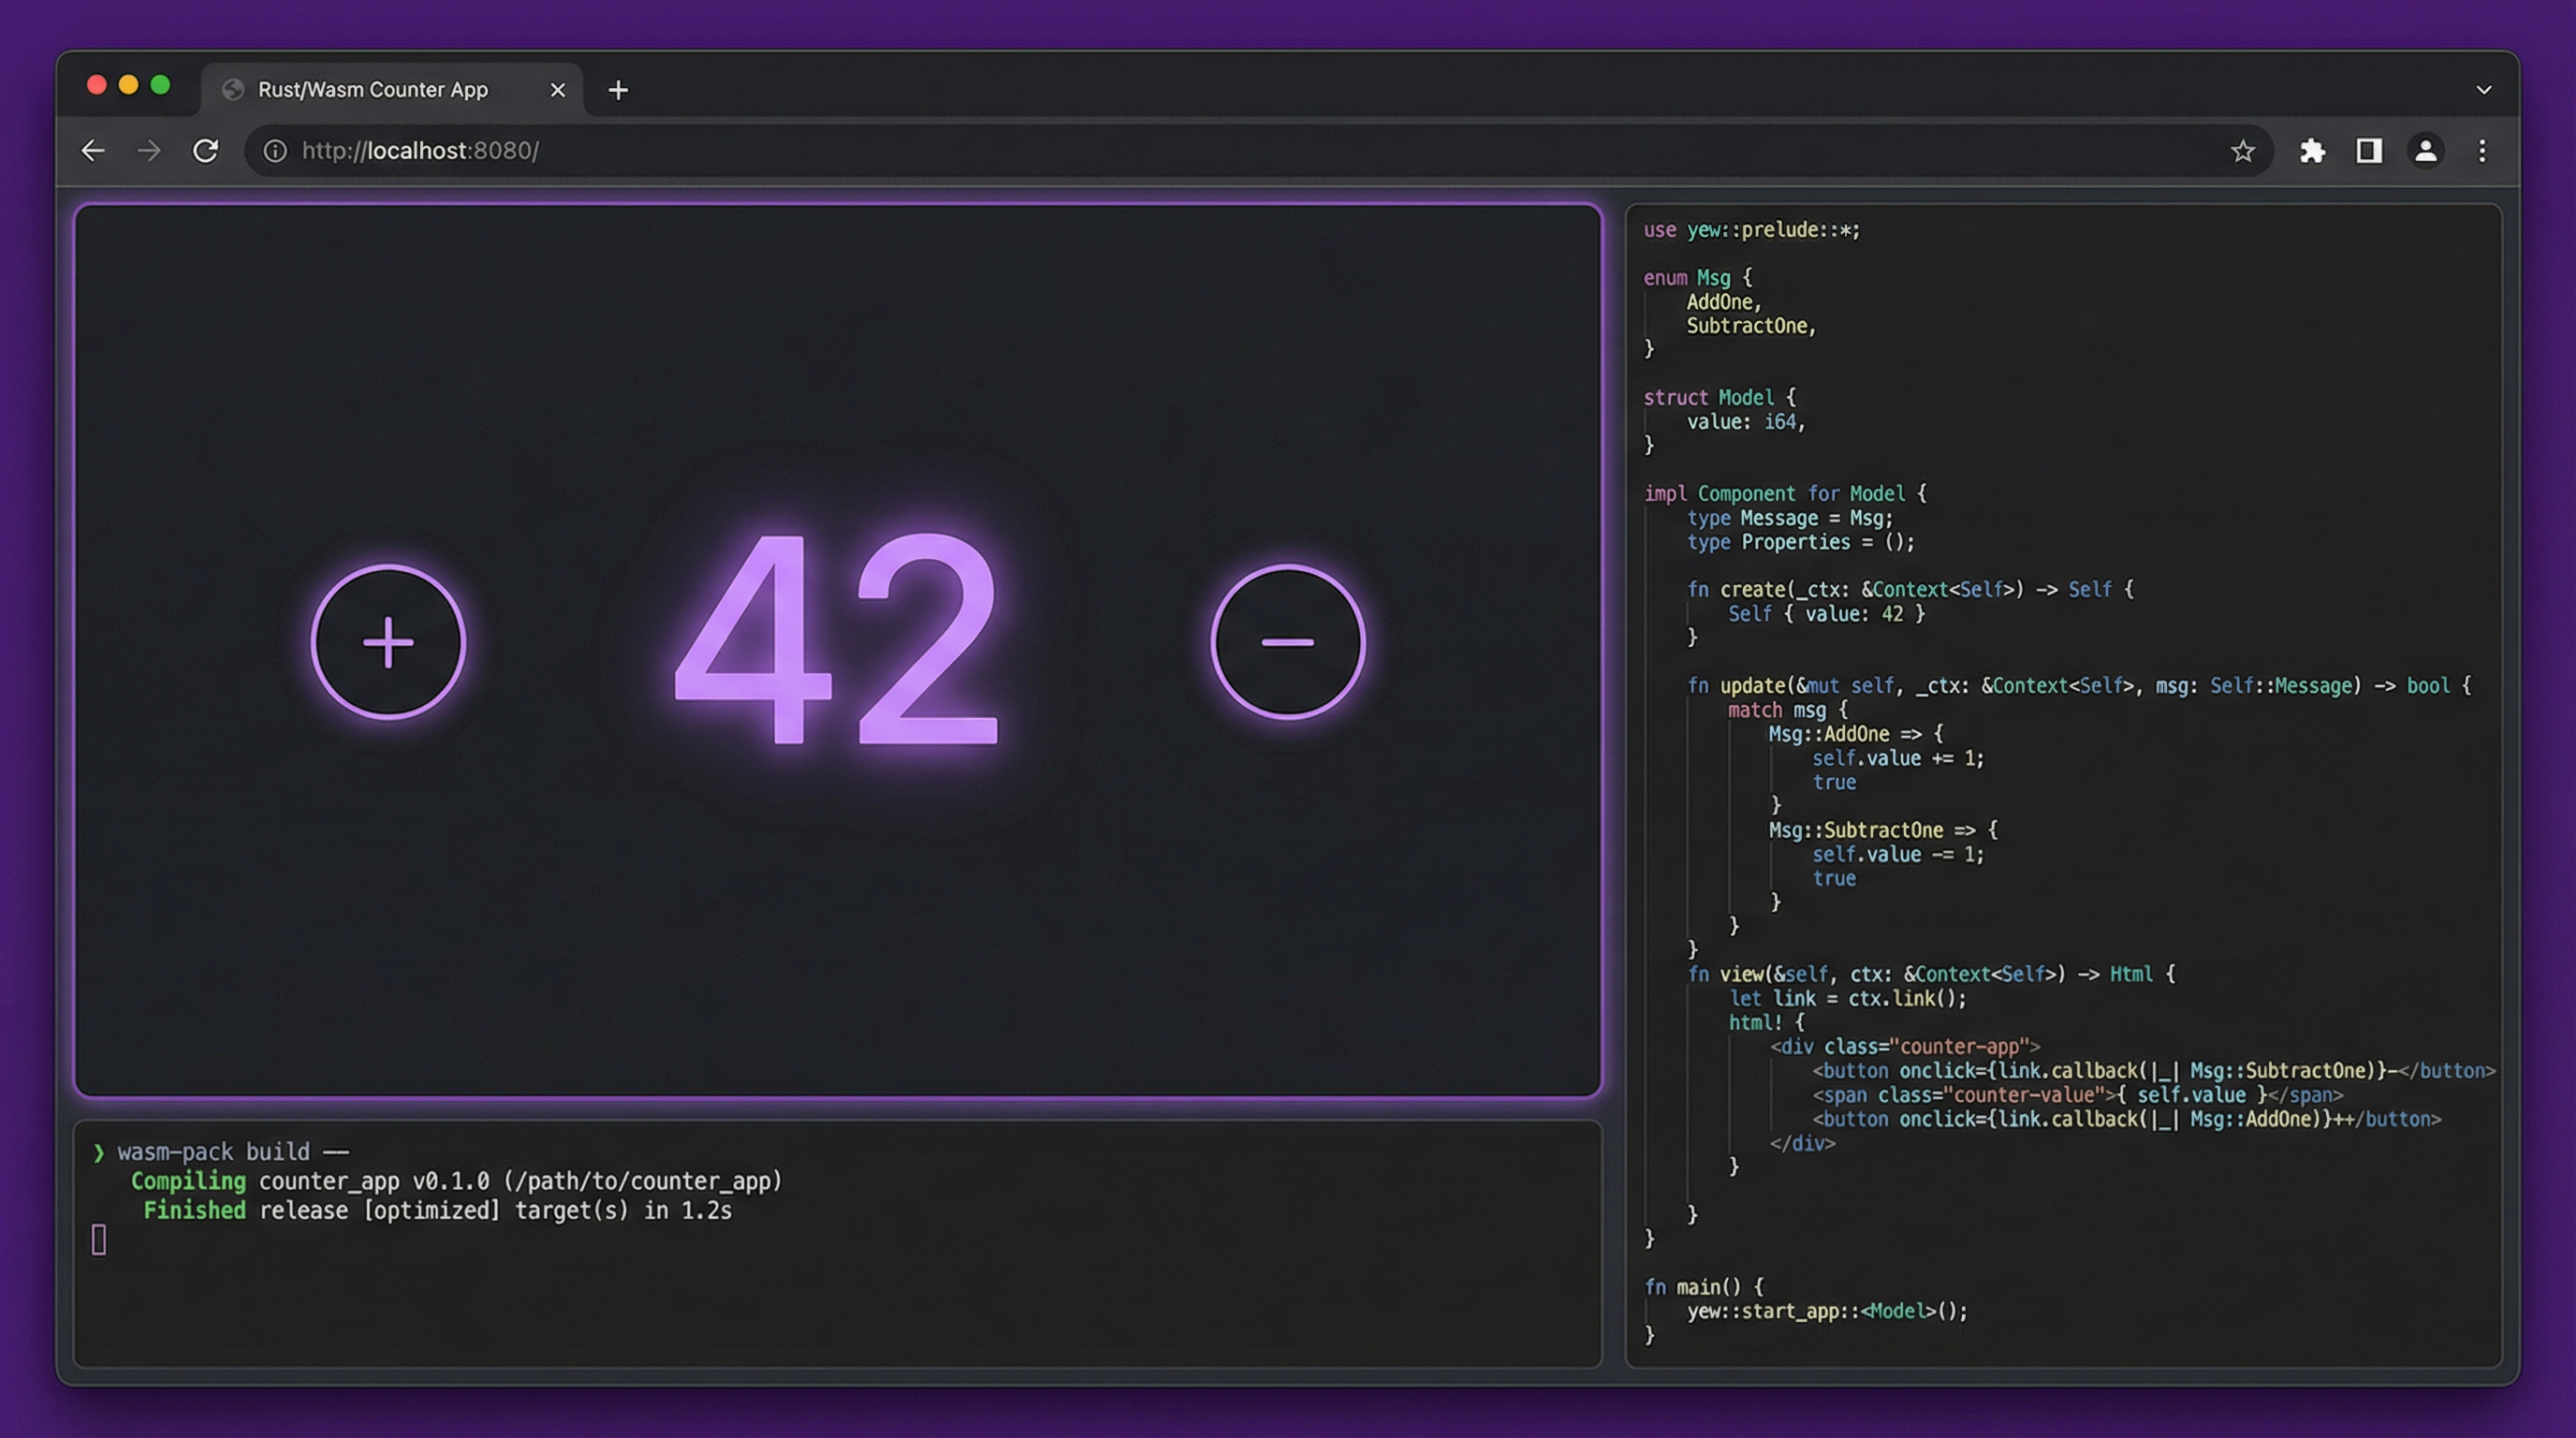The image size is (2576, 1438).
Task: Open the user profile avatar
Action: [2425, 151]
